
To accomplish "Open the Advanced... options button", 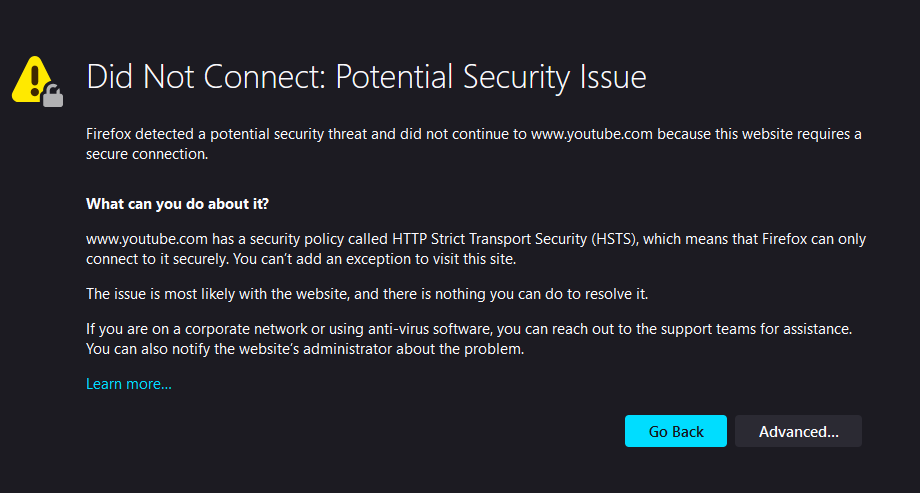I will tap(799, 431).
